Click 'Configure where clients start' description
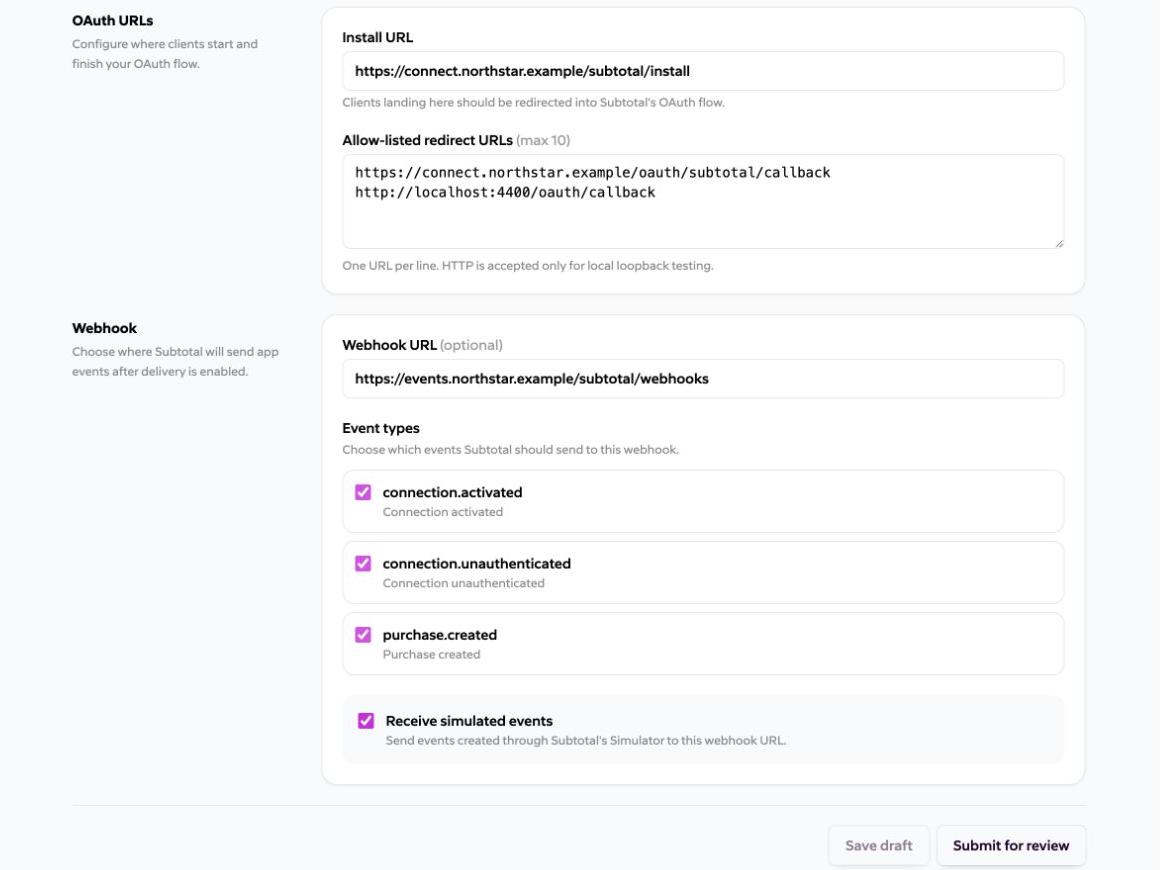 (x=165, y=54)
